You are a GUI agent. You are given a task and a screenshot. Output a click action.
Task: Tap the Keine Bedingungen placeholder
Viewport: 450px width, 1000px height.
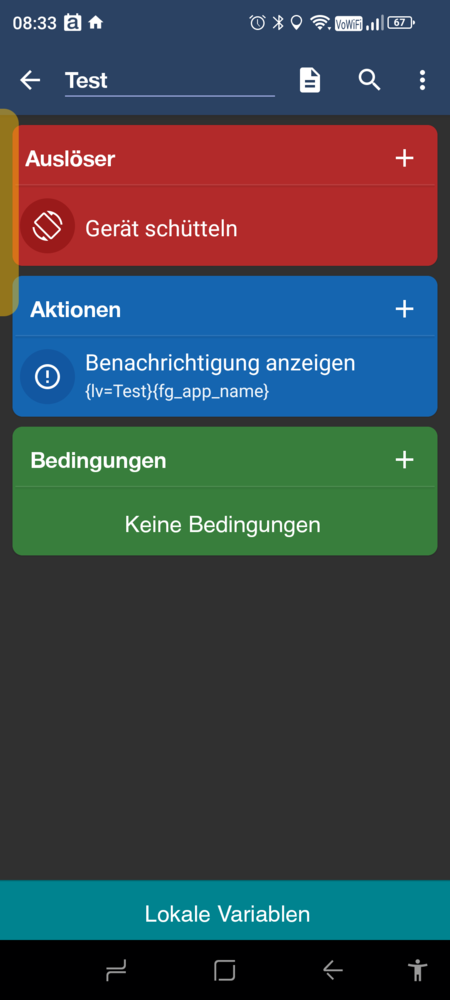(222, 525)
